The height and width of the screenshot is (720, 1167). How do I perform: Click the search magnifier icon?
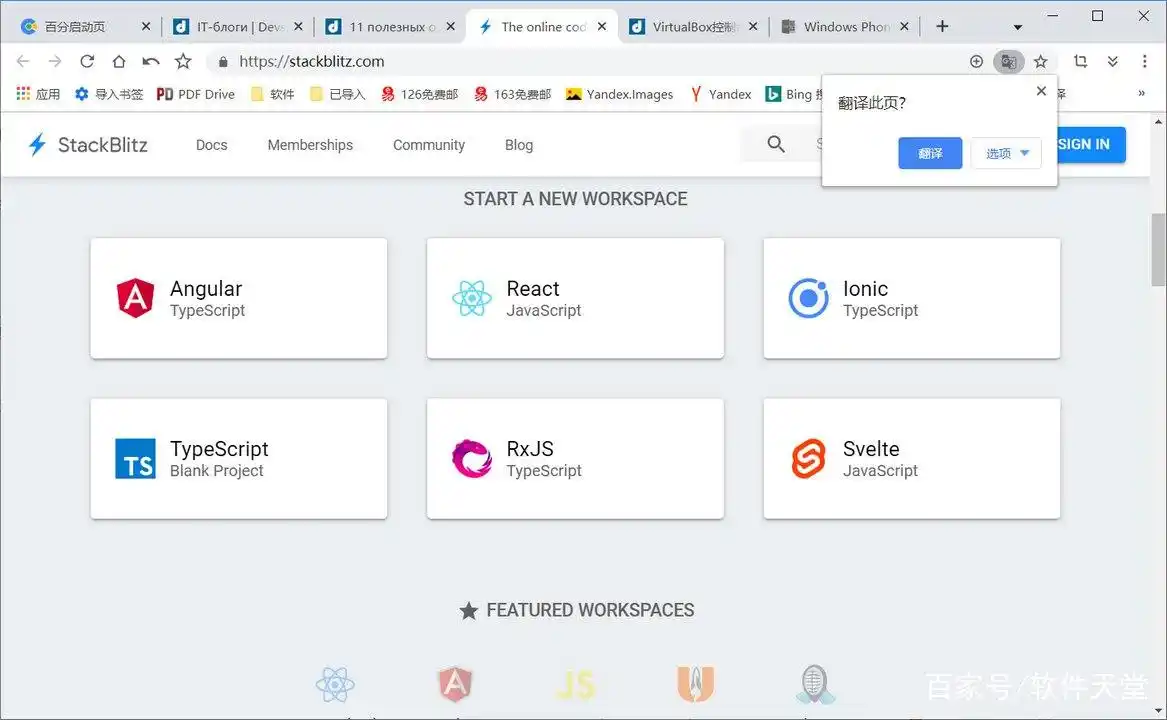776,145
